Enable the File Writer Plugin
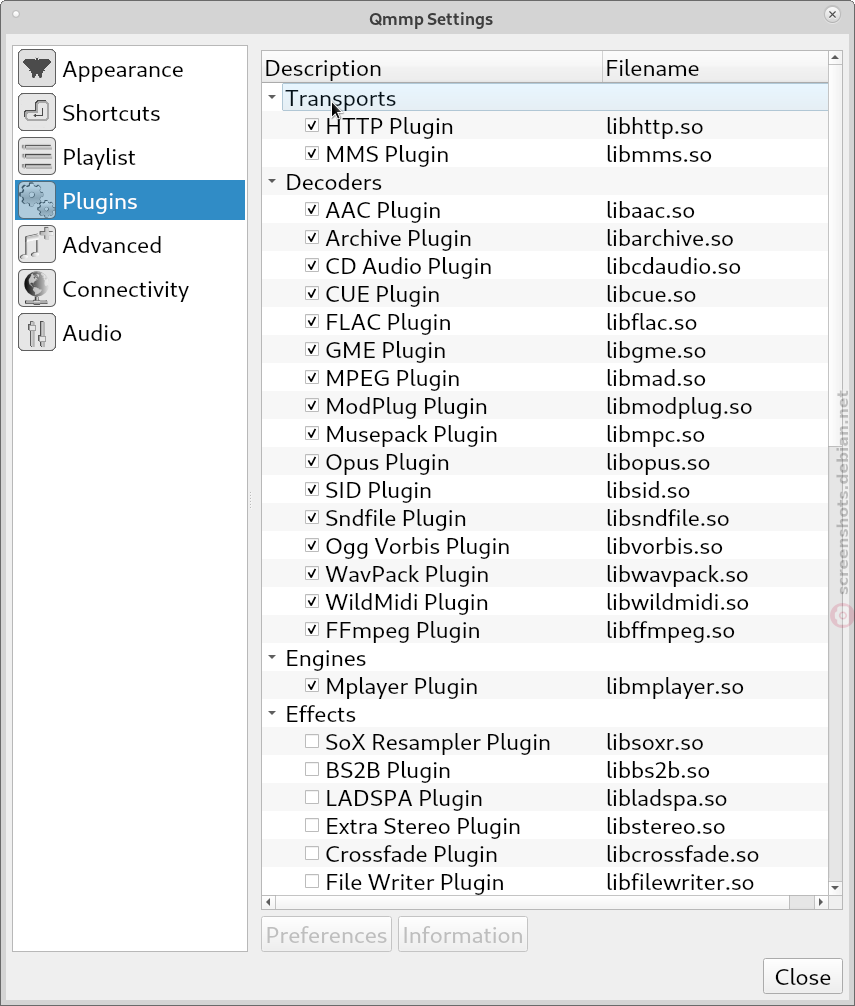Screen dimensions: 855x1006 312,882
